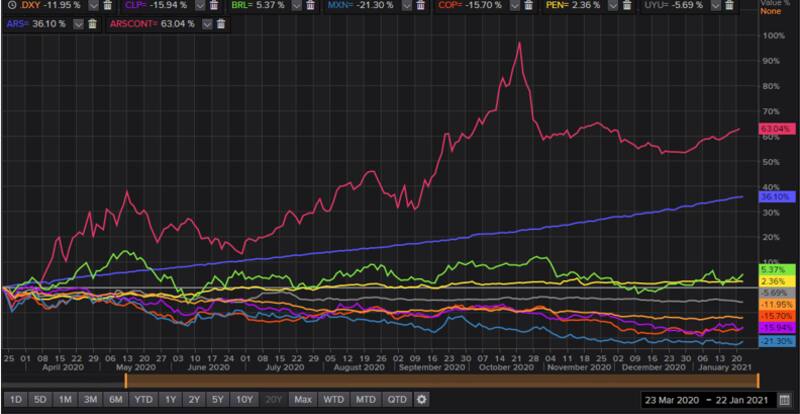Toggle the DXY series radio marker

[8, 5]
